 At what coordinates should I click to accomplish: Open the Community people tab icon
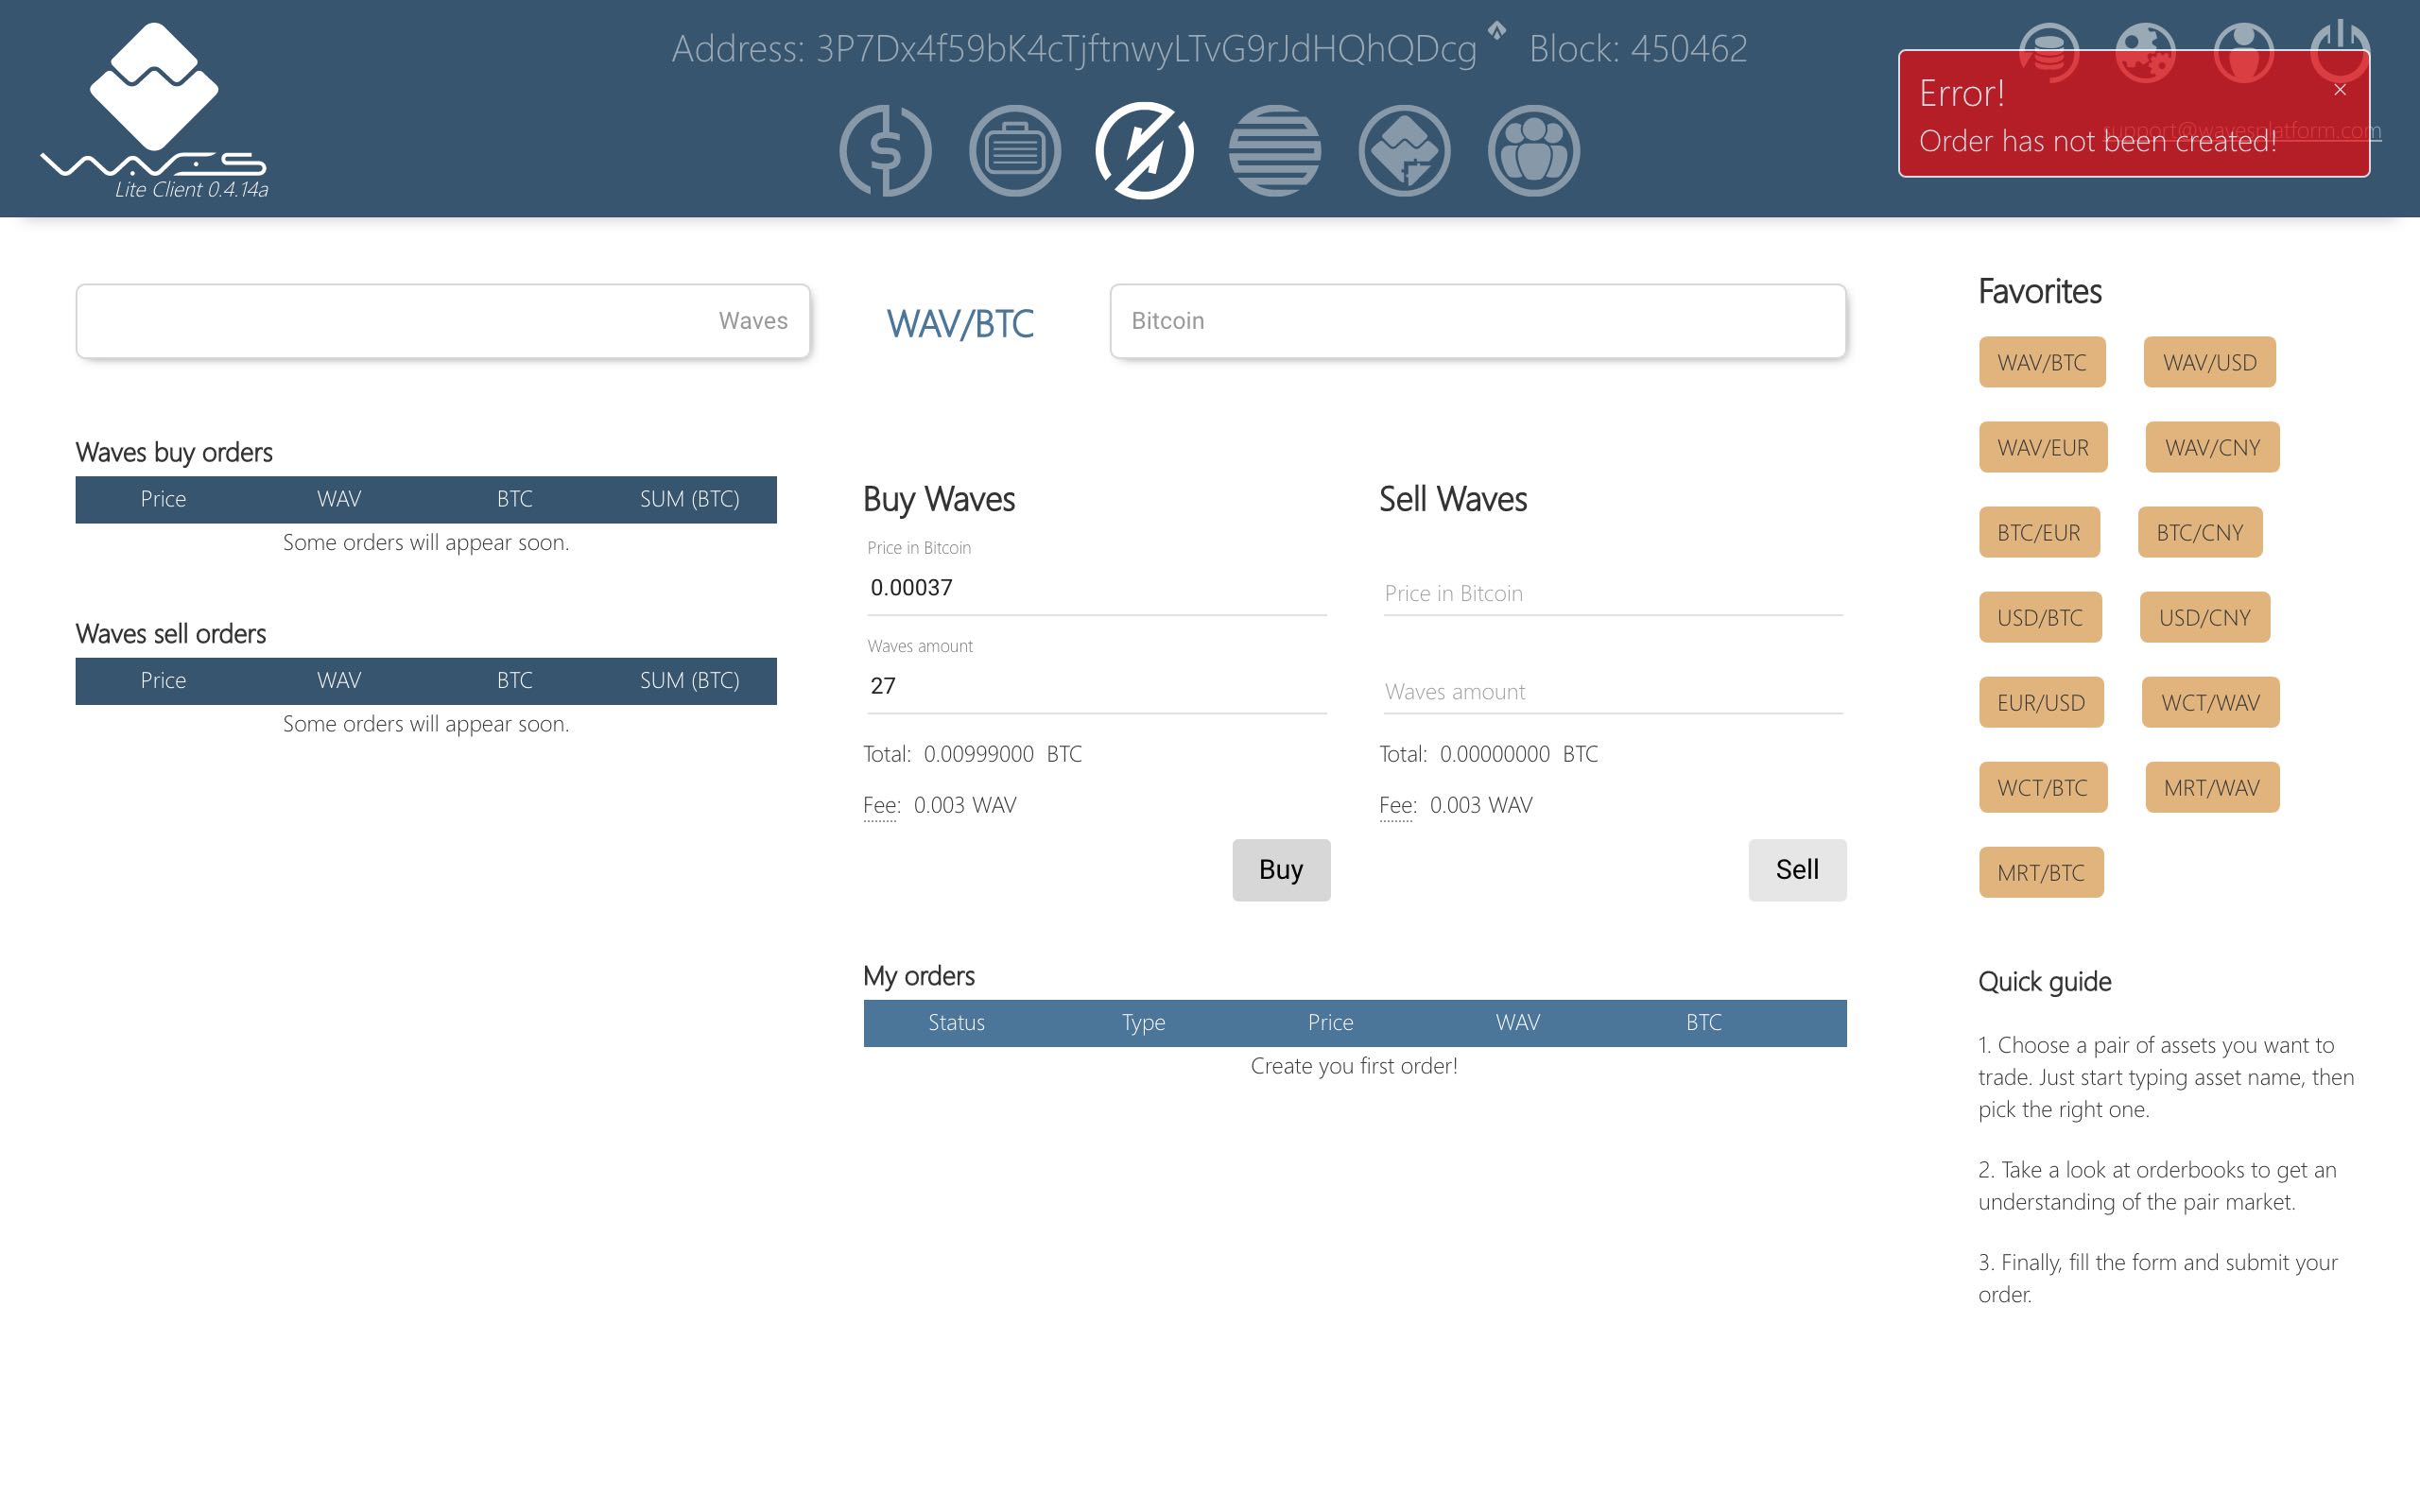1533,151
